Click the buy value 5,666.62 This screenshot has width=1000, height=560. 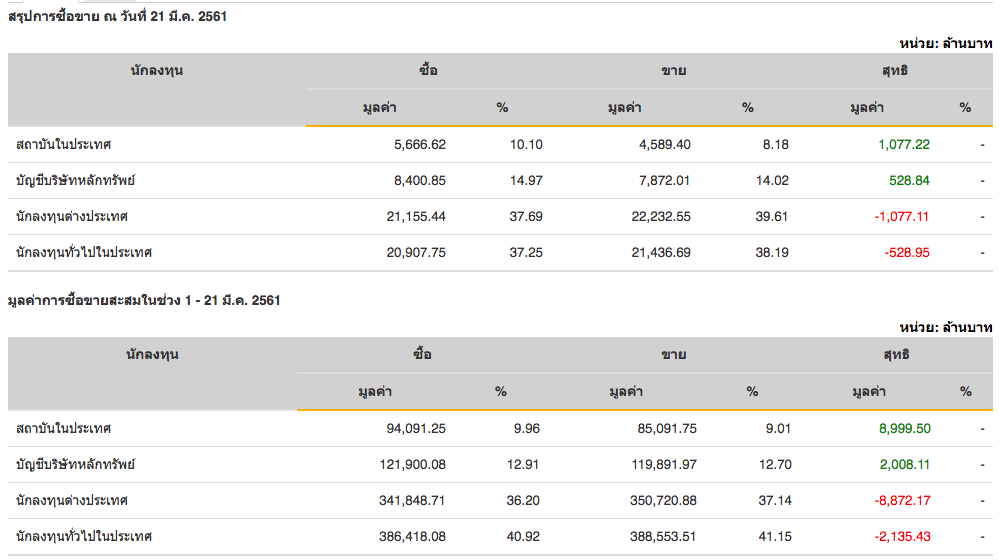coord(420,144)
